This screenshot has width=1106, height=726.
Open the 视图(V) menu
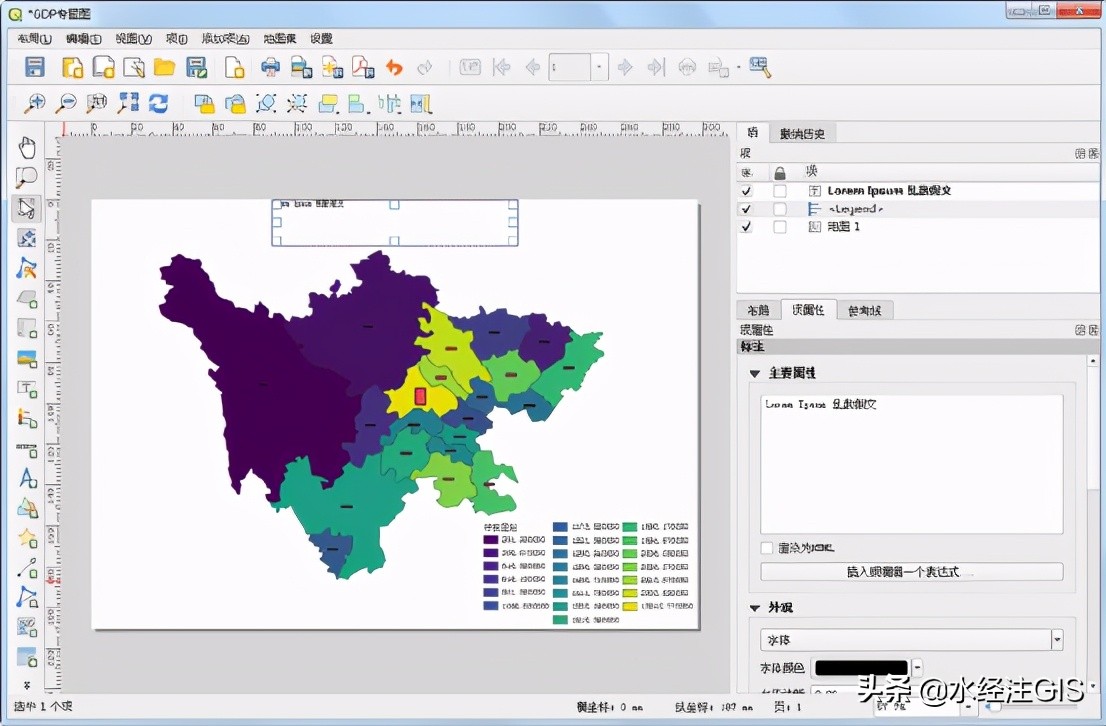pos(133,39)
